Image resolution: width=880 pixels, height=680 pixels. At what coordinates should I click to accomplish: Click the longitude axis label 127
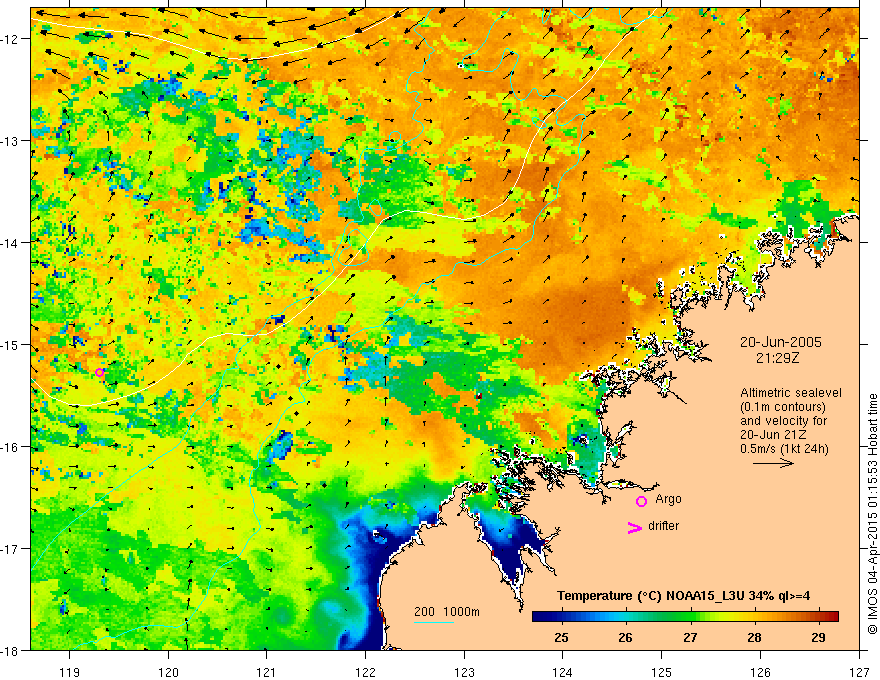[x=859, y=672]
